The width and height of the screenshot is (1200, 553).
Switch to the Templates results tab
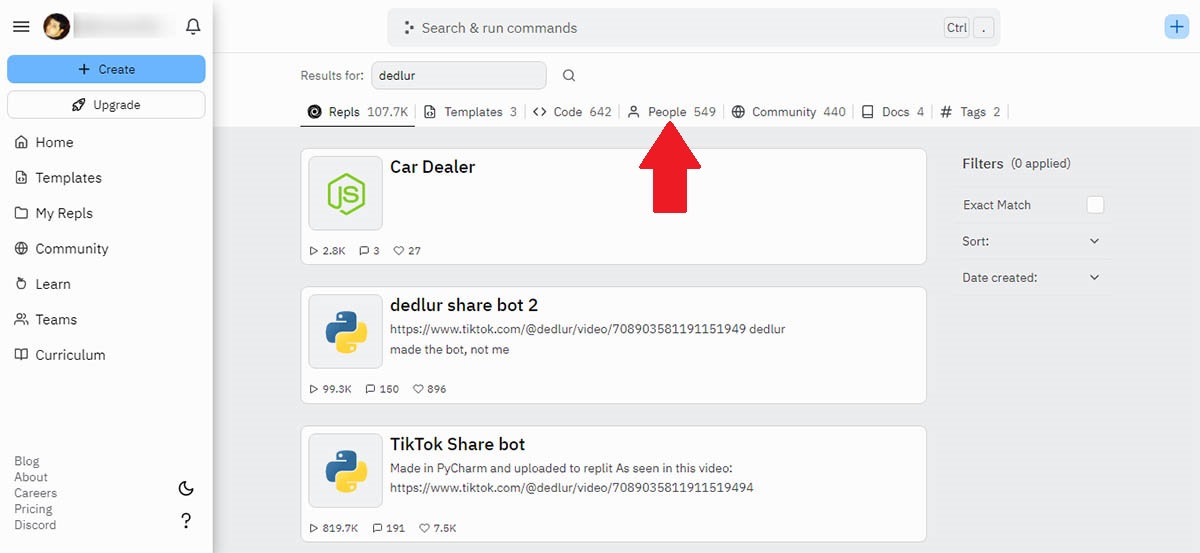472,112
